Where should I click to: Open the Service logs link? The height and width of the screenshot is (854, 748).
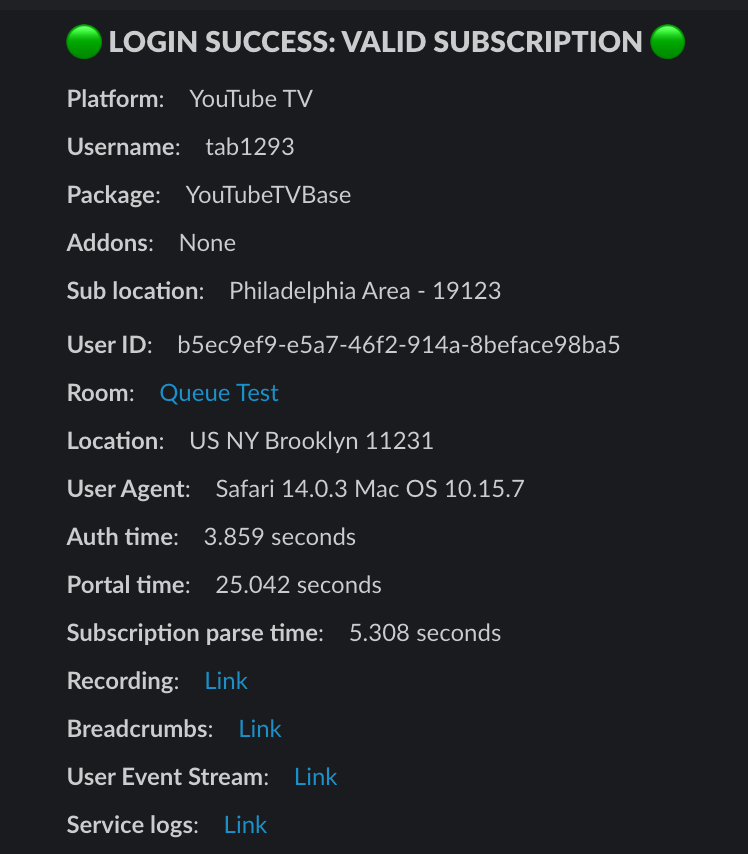(245, 825)
